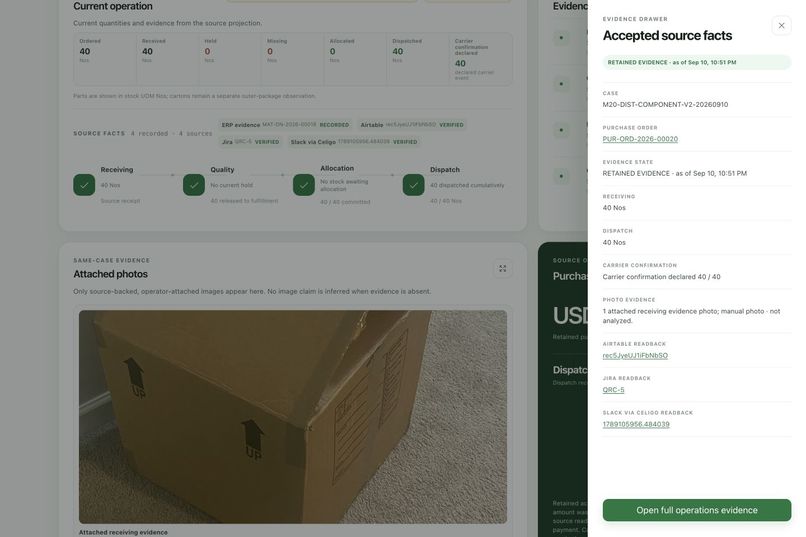This screenshot has height=537, width=806.
Task: Click the photo evidence description text
Action: 691,316
